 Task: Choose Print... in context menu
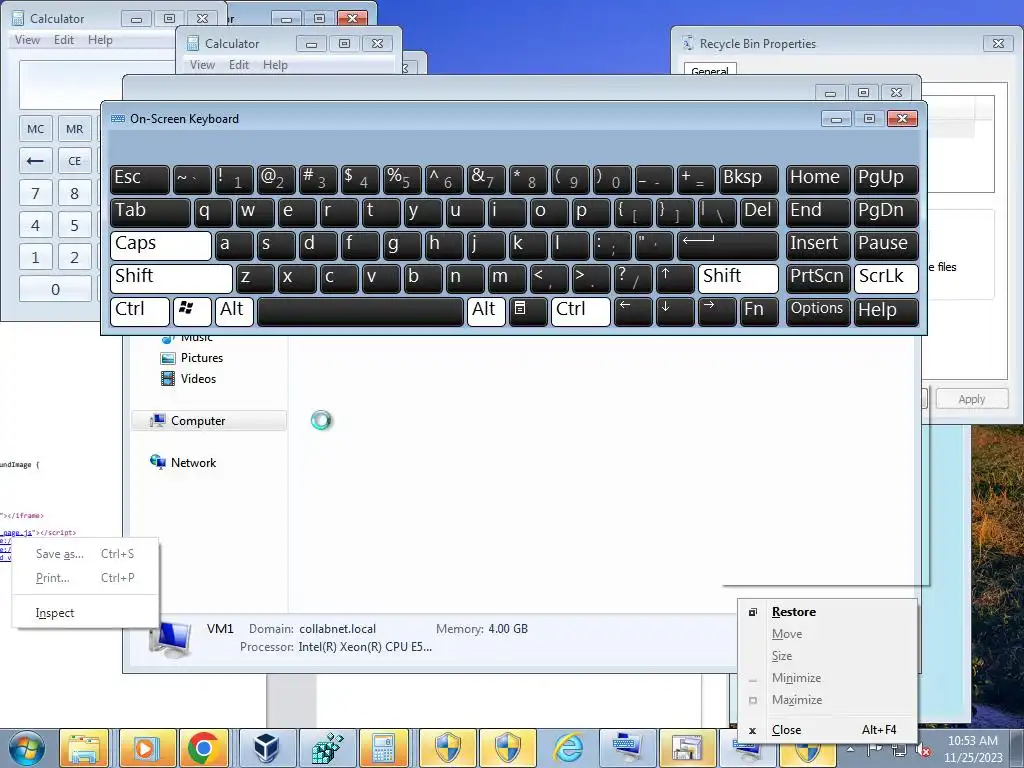point(85,578)
